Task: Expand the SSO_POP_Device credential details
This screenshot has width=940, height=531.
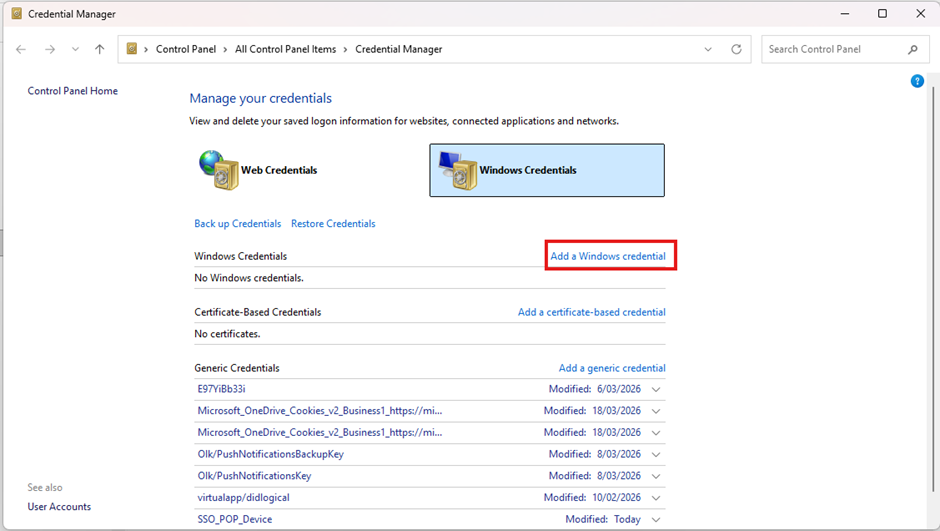Action: click(x=656, y=520)
